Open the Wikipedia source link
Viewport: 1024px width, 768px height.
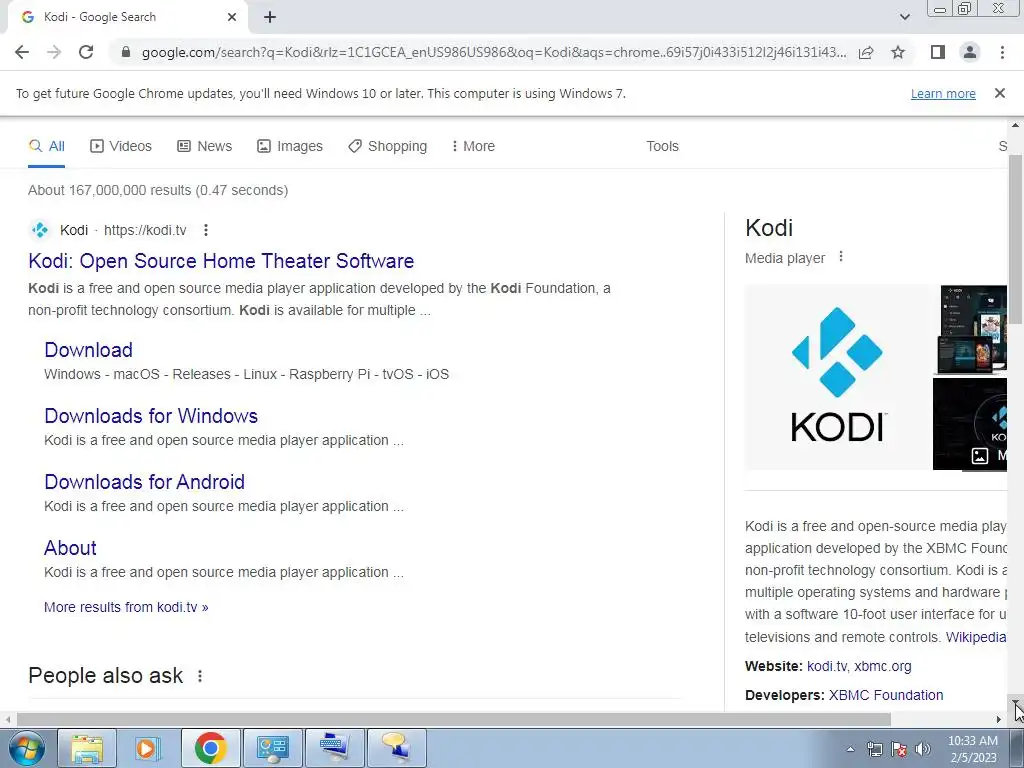click(976, 637)
